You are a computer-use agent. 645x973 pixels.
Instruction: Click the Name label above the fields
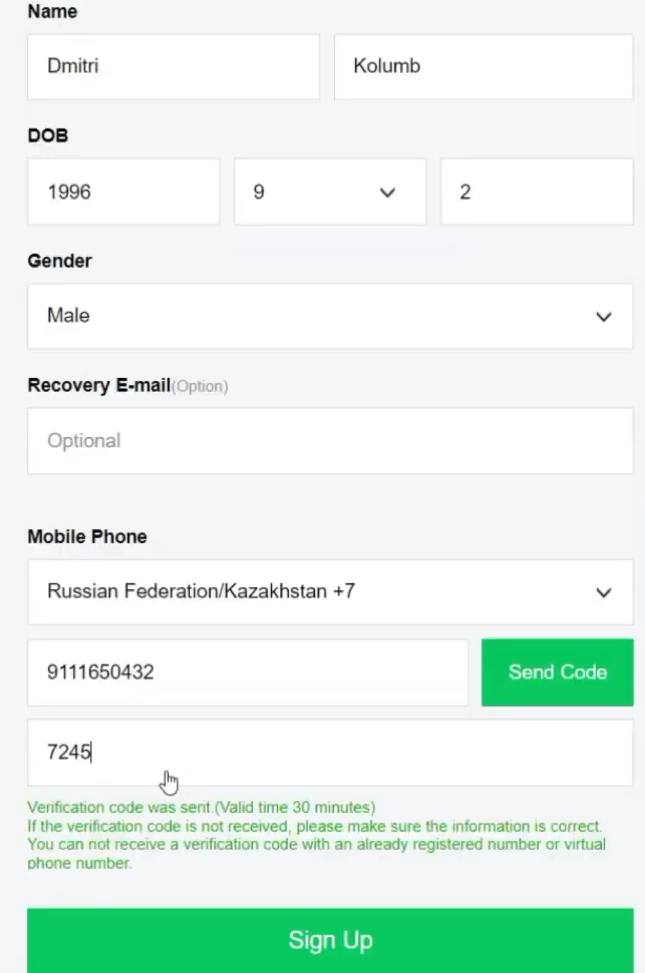(52, 11)
